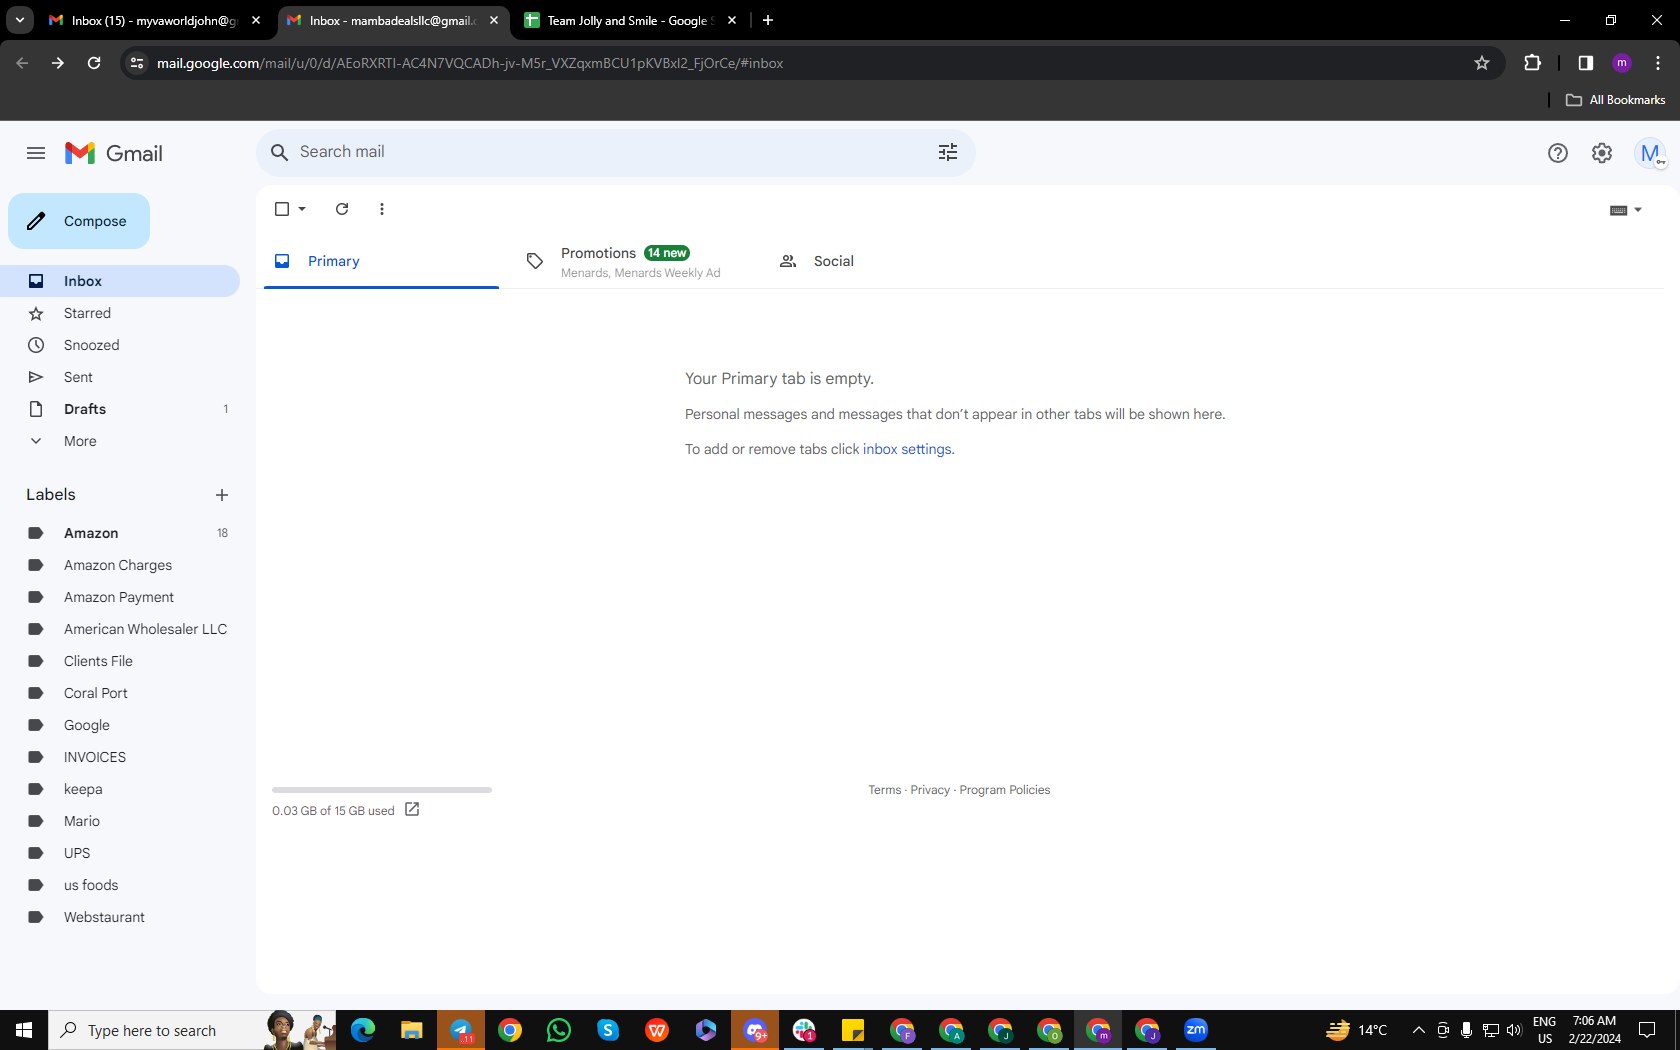Screen dimensions: 1680x1050
Task: Bookmark this page with star icon
Action: coord(1482,63)
